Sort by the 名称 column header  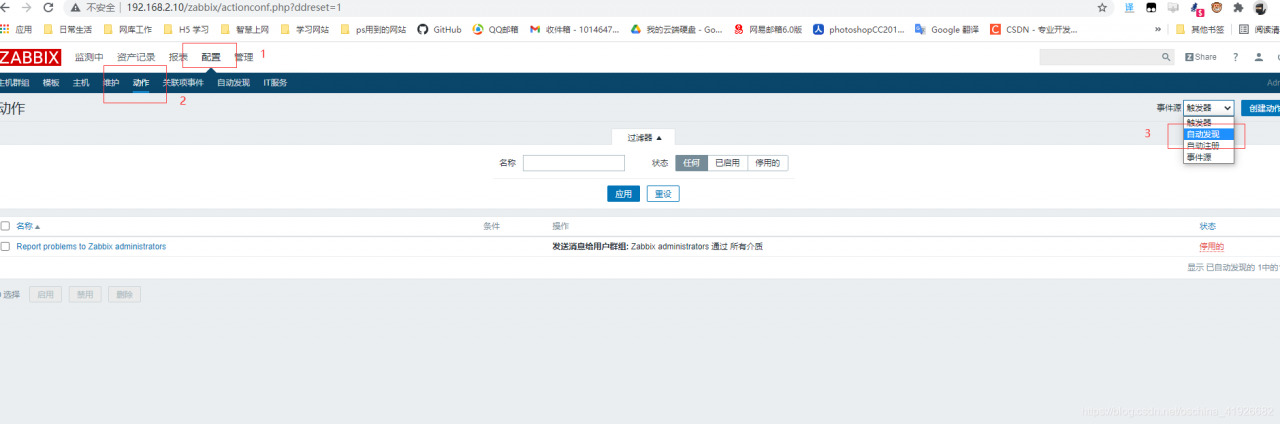point(29,226)
